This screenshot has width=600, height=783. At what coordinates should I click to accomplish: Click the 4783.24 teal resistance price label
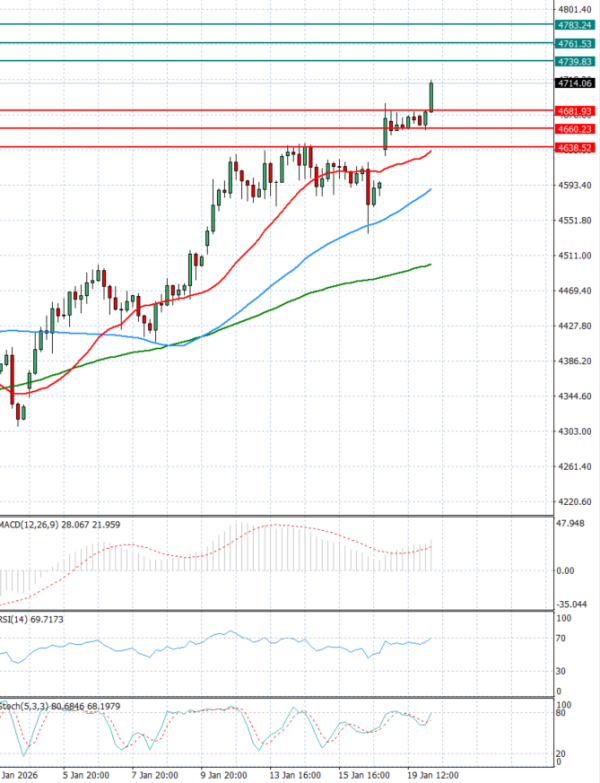click(576, 24)
